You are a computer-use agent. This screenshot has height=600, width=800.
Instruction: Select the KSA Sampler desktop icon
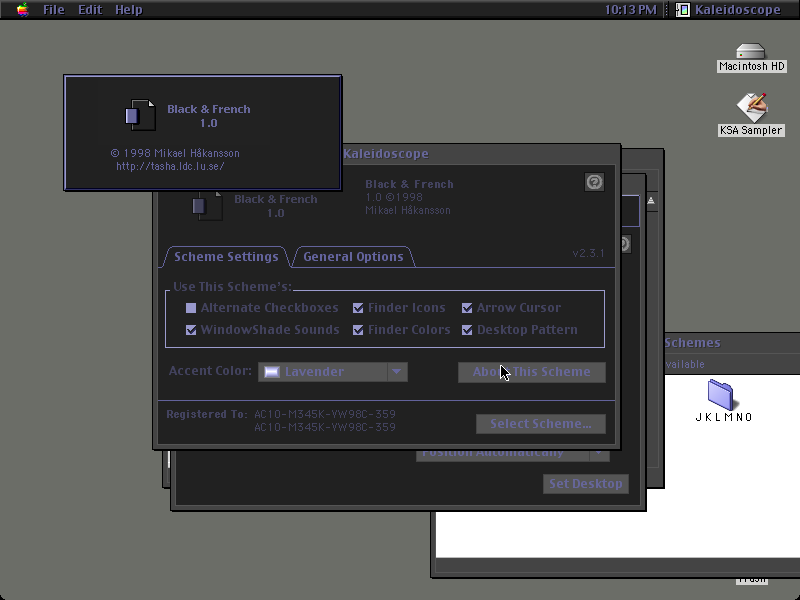pyautogui.click(x=751, y=114)
